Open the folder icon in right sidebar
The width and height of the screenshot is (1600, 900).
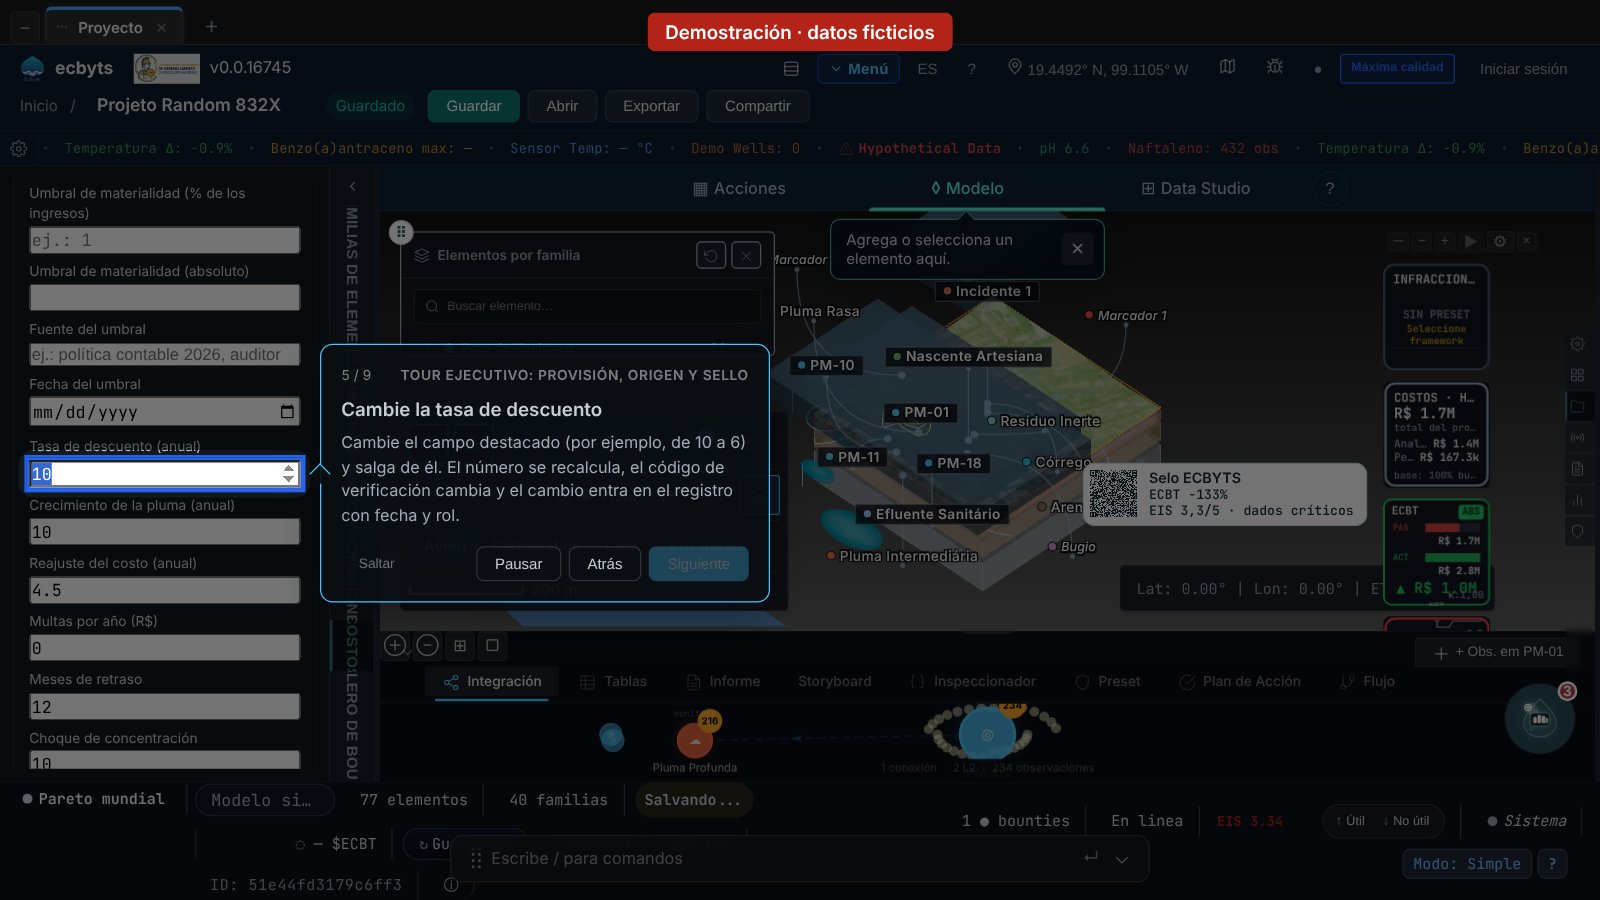pyautogui.click(x=1577, y=407)
